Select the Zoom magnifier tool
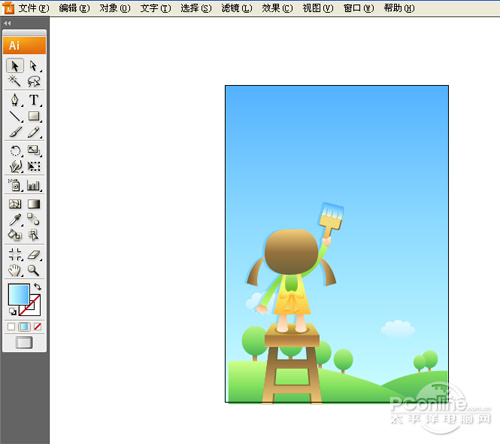 34,270
